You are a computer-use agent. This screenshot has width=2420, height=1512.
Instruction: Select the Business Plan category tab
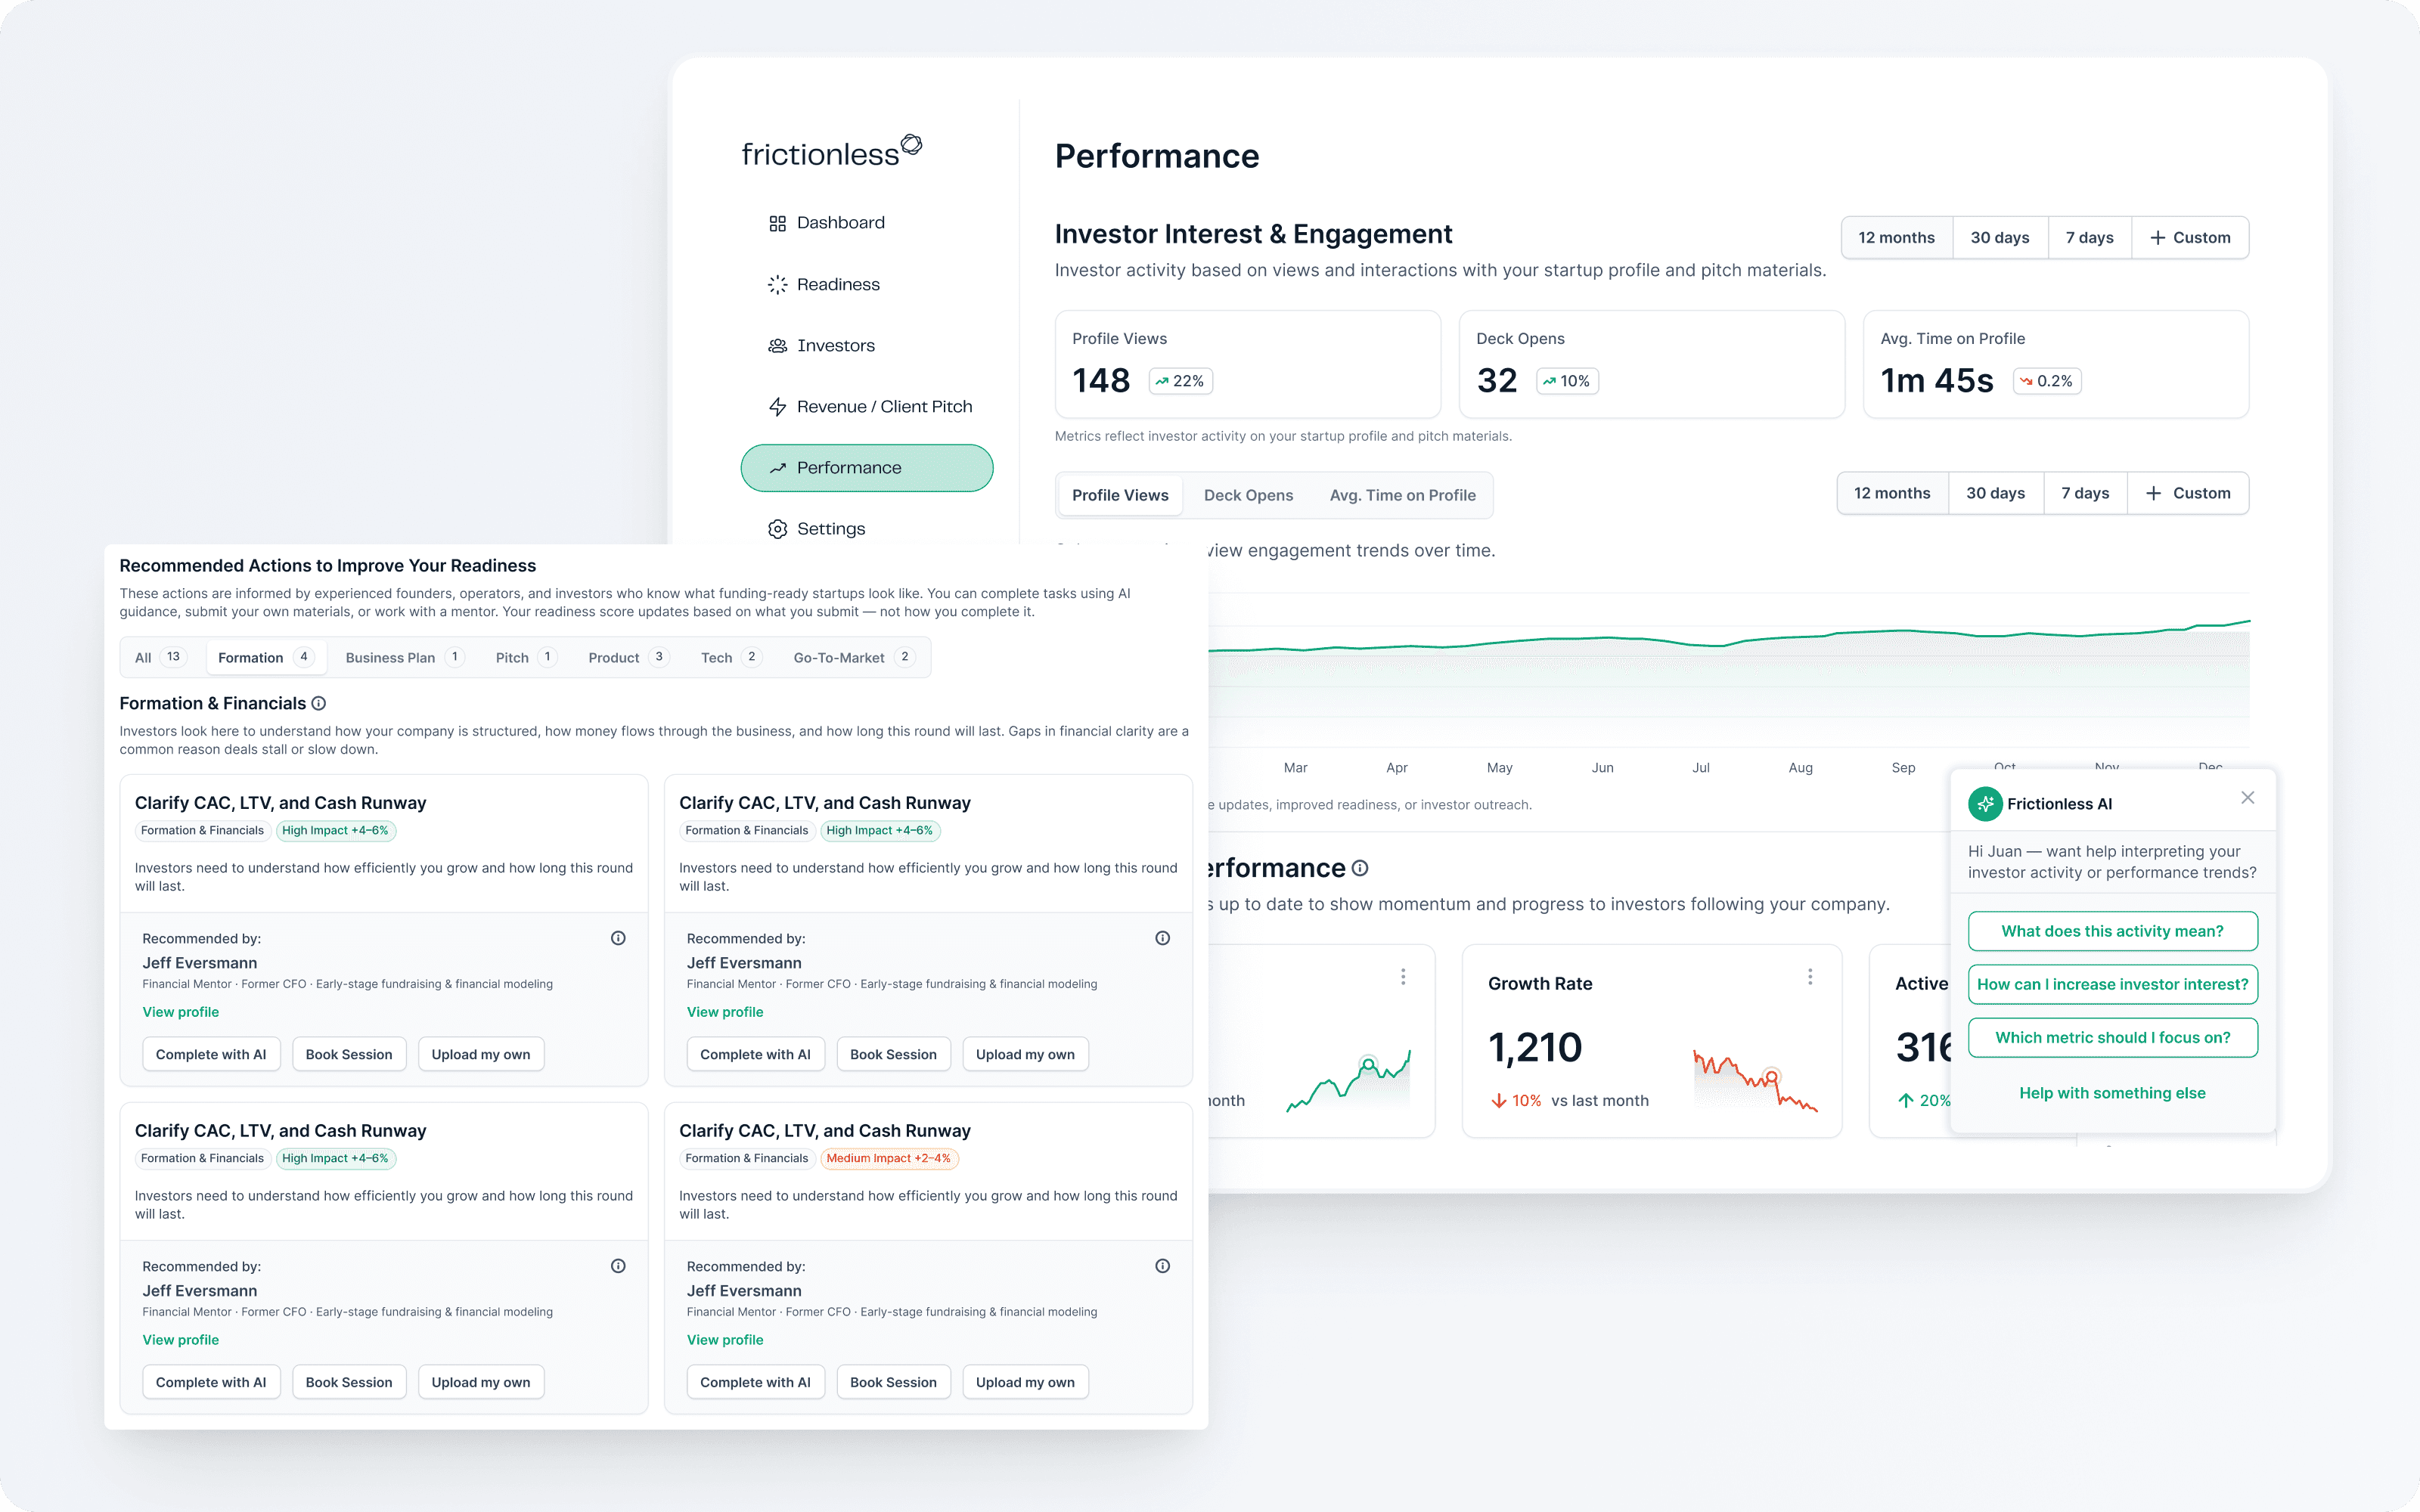pyautogui.click(x=390, y=658)
